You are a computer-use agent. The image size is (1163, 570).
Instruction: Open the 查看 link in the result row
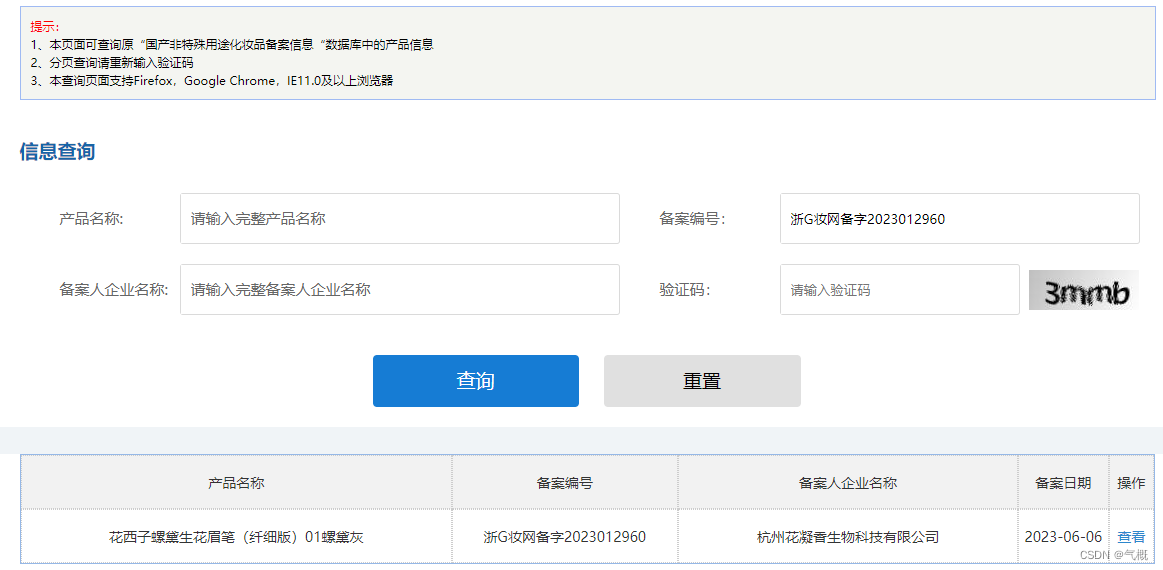1131,537
